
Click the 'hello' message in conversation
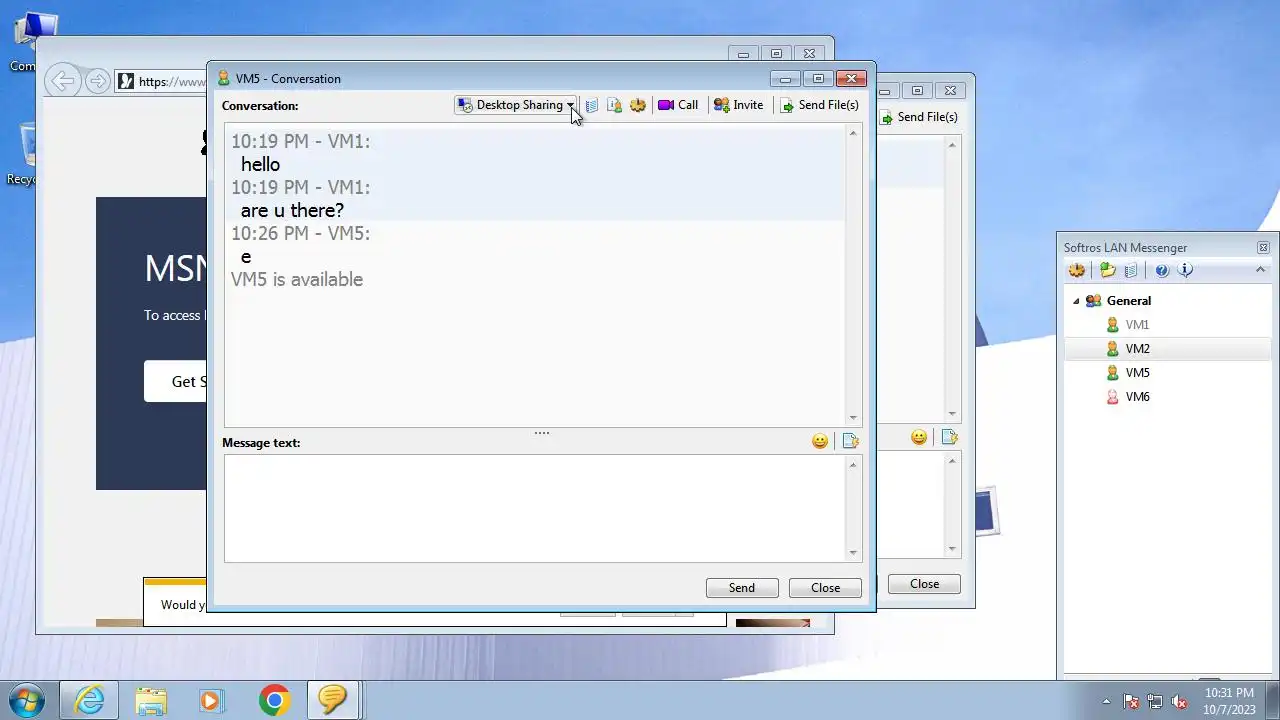(260, 164)
